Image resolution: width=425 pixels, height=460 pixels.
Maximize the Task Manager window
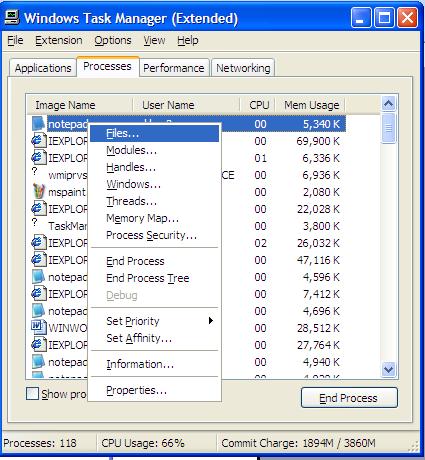tap(384, 17)
